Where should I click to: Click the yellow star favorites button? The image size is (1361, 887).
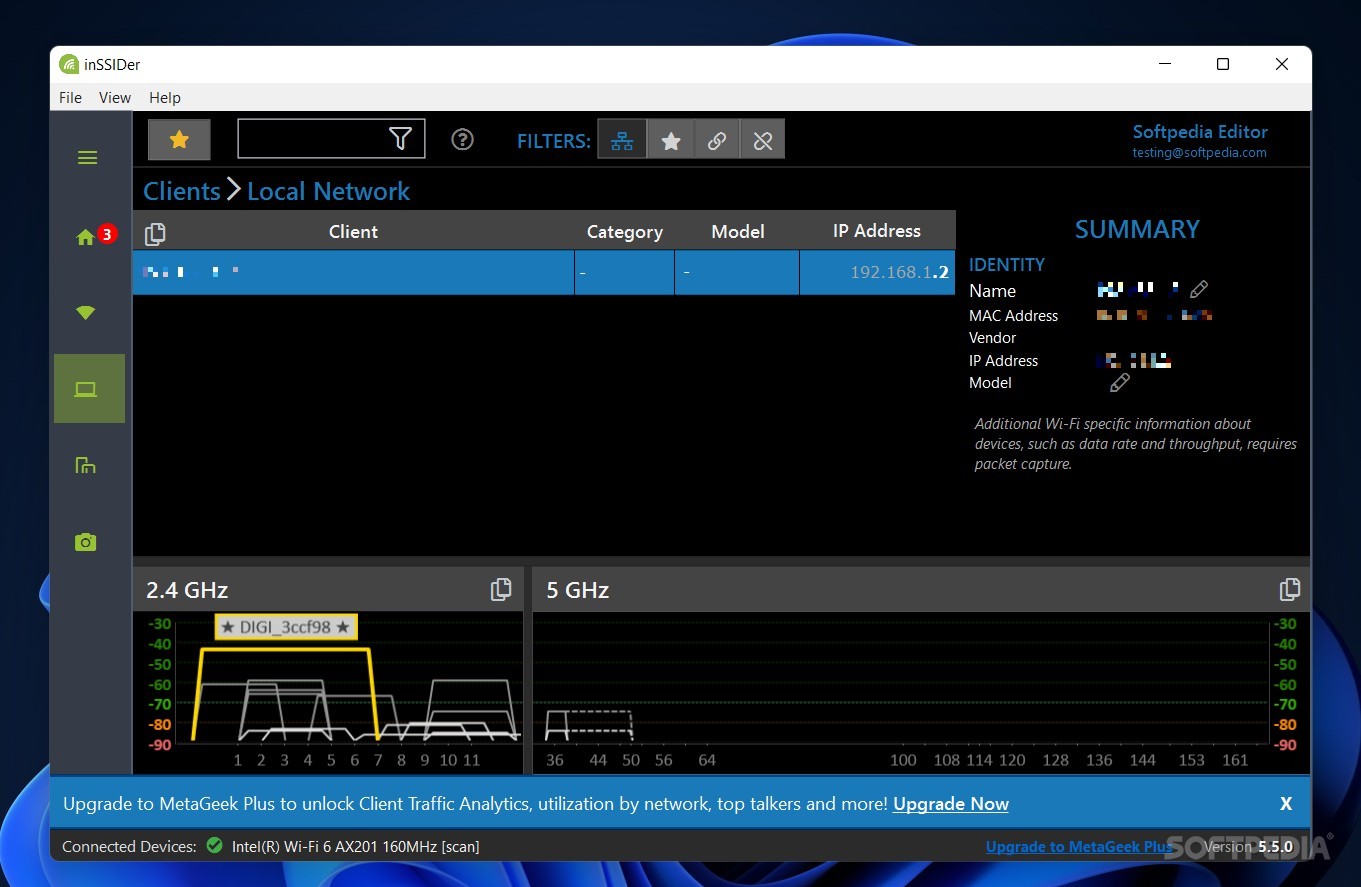(x=179, y=140)
